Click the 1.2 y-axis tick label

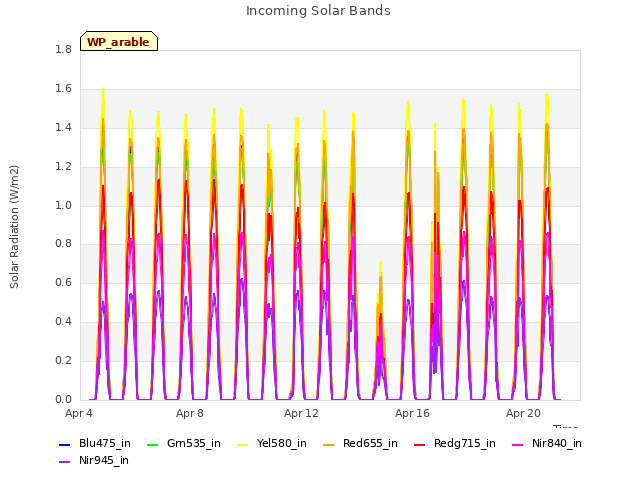[63, 167]
